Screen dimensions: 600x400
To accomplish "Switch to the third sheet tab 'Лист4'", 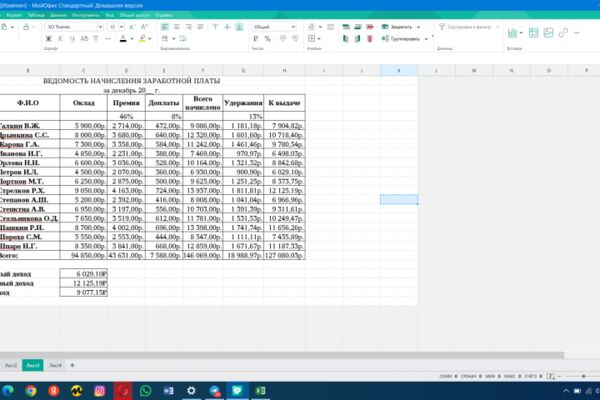I will pyautogui.click(x=55, y=365).
